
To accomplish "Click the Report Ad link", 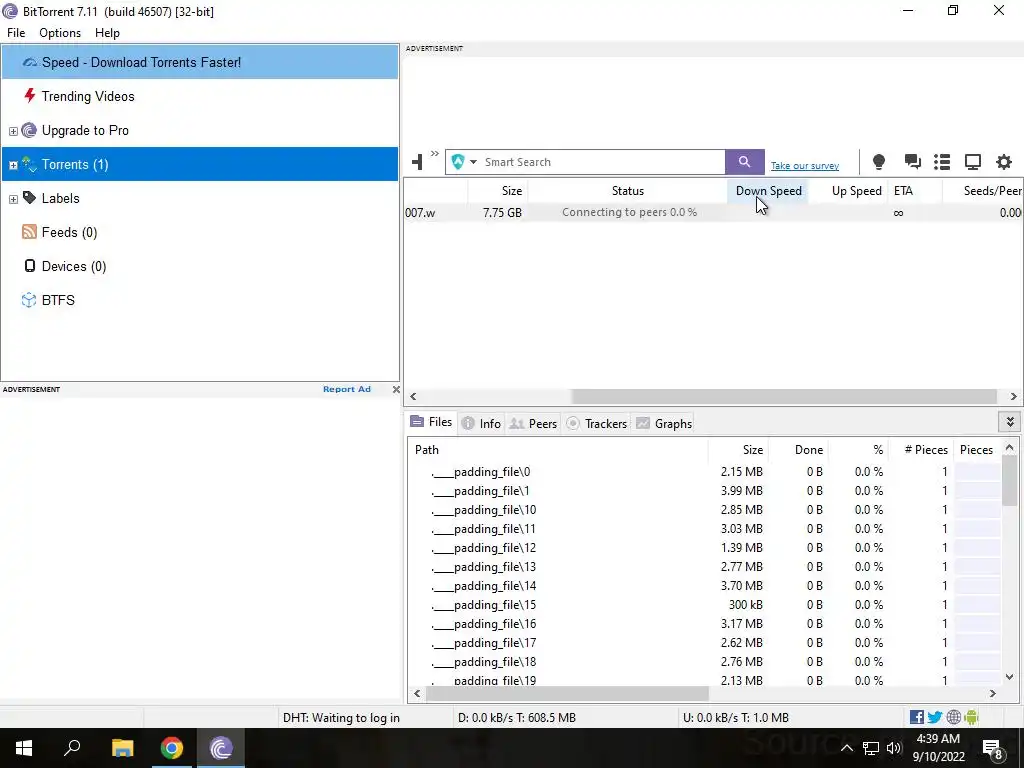I will (347, 389).
